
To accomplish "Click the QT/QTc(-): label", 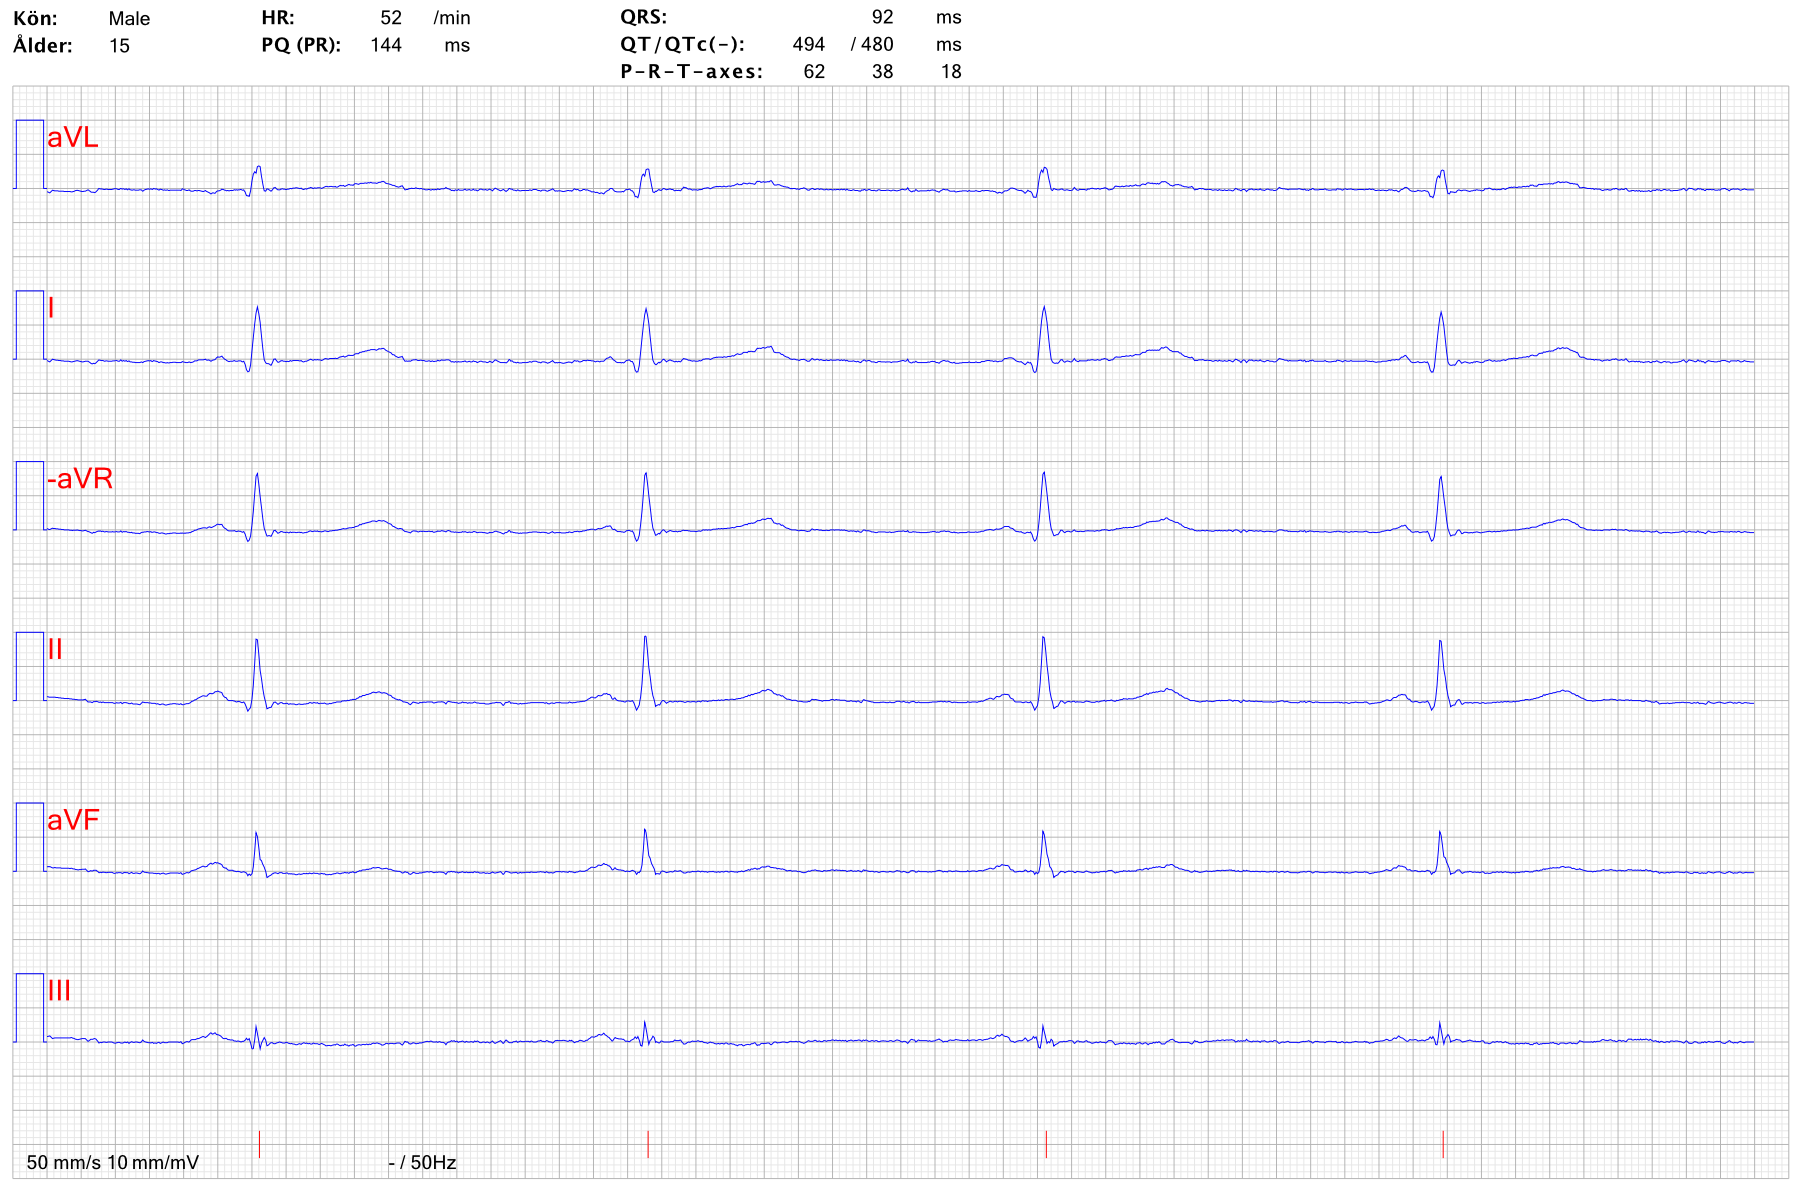I will pos(682,44).
